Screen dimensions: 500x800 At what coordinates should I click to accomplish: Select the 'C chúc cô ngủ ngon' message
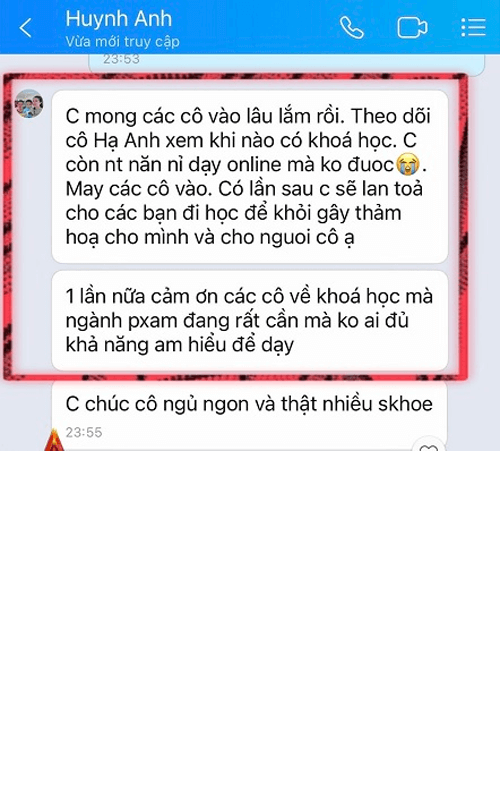coord(249,416)
